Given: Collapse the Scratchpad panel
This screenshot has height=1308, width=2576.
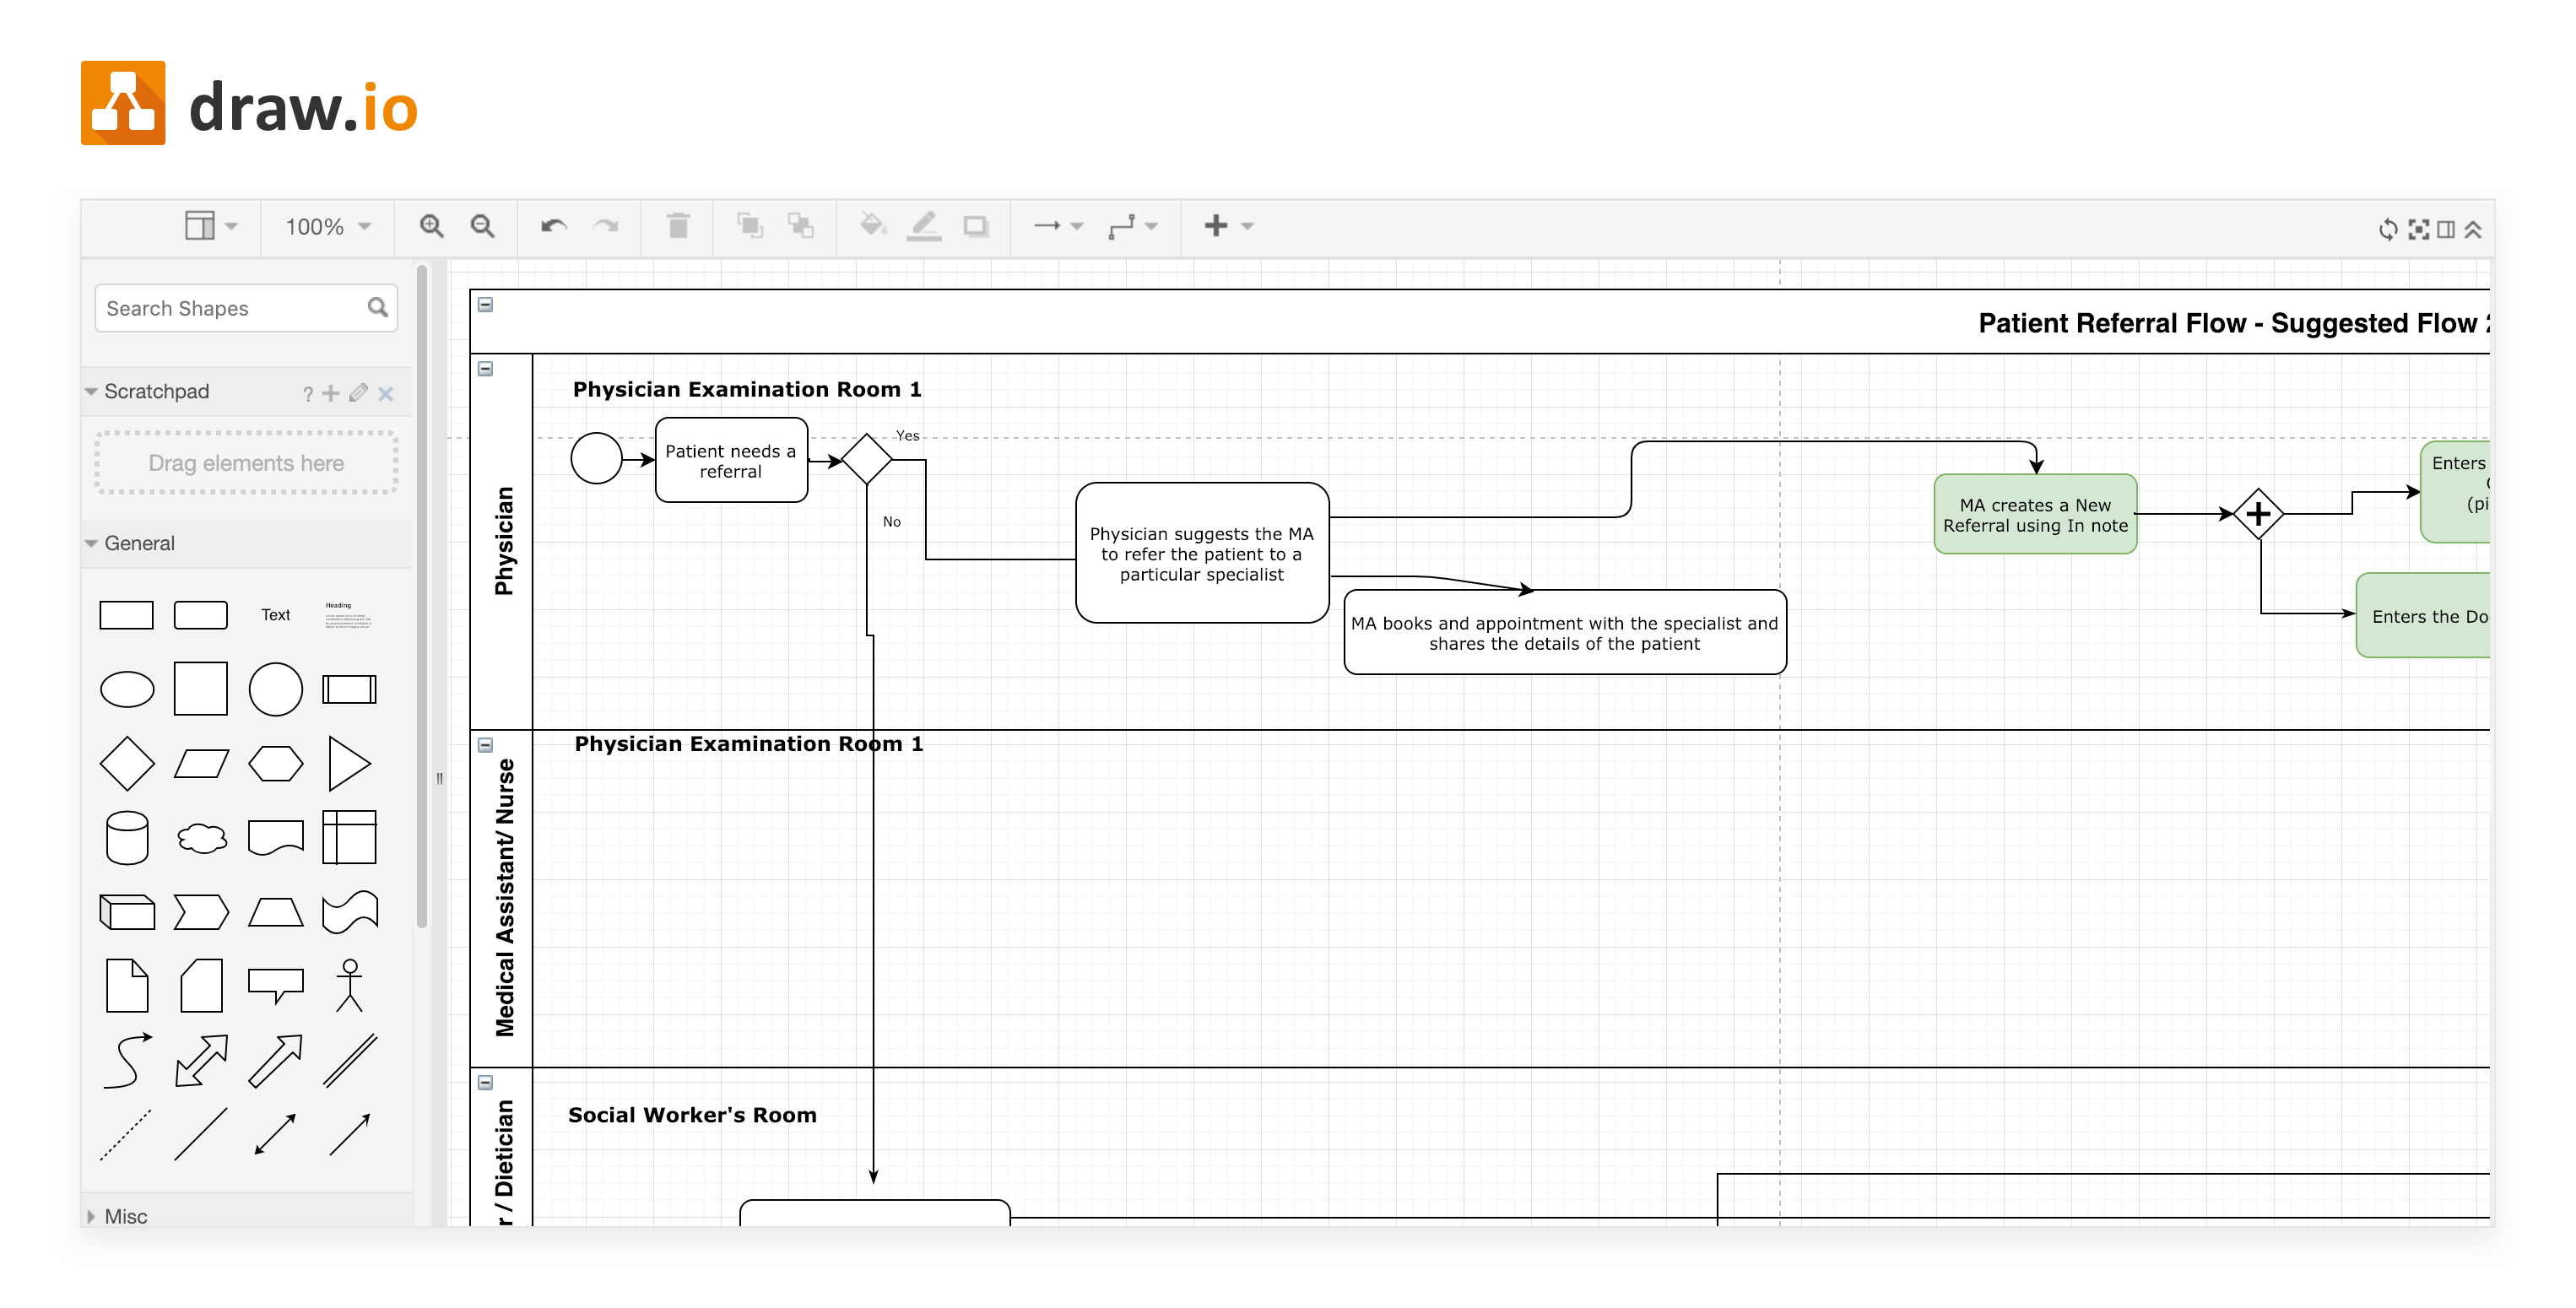Looking at the screenshot, I should [x=90, y=392].
